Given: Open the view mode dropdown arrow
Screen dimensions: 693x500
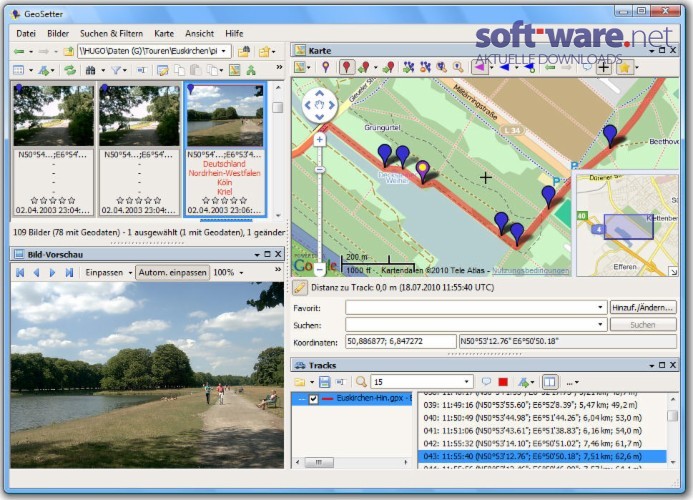Looking at the screenshot, I should tap(30, 70).
